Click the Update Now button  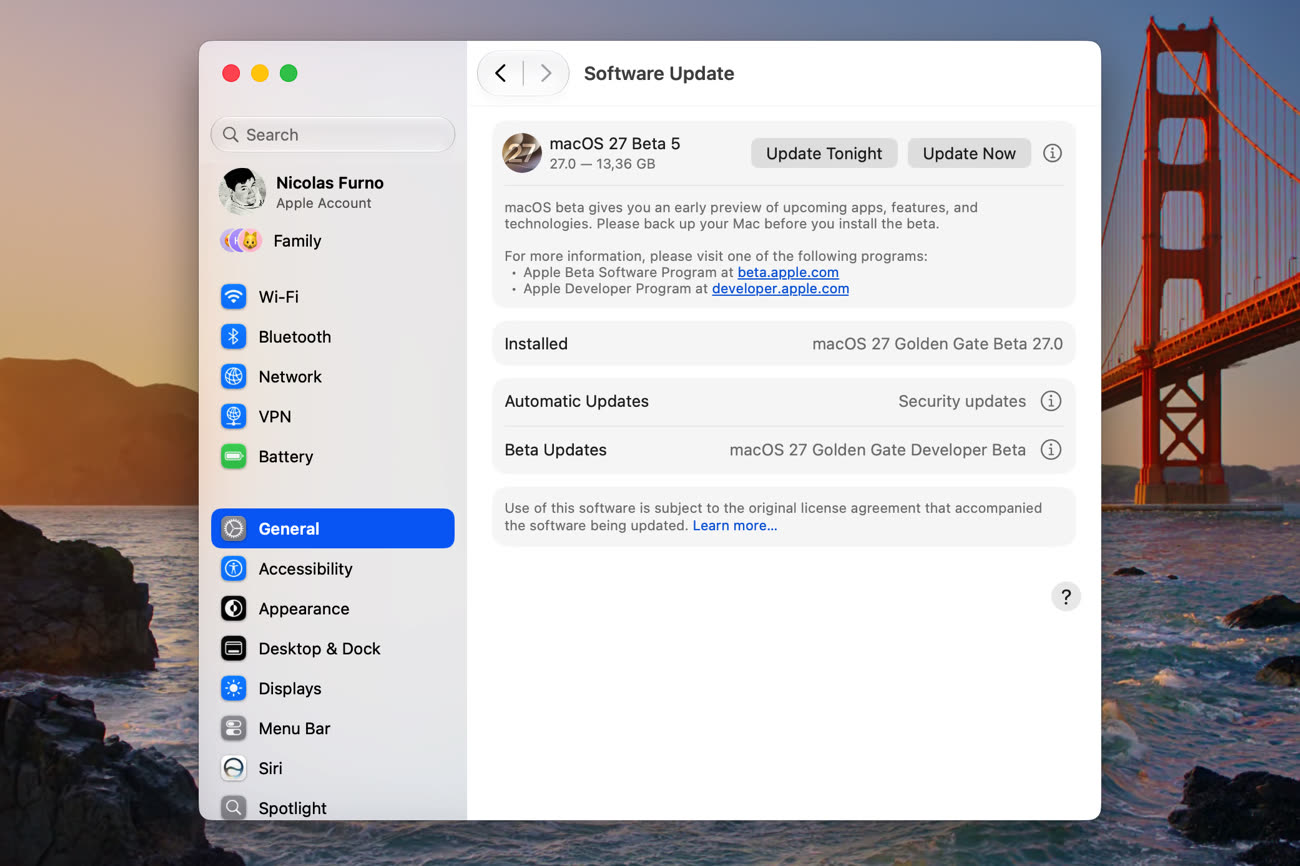tap(969, 153)
